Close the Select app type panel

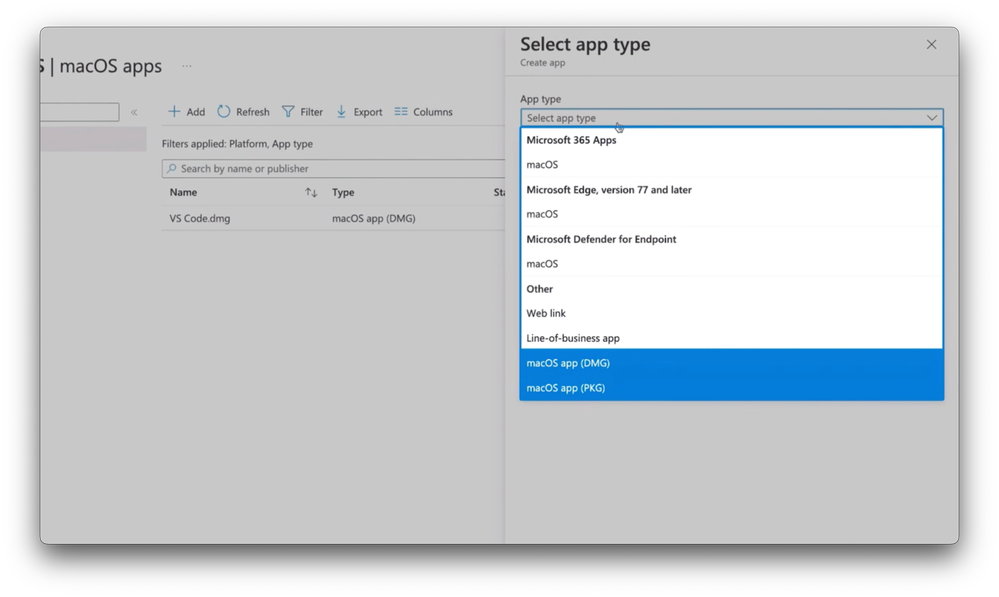coord(931,45)
